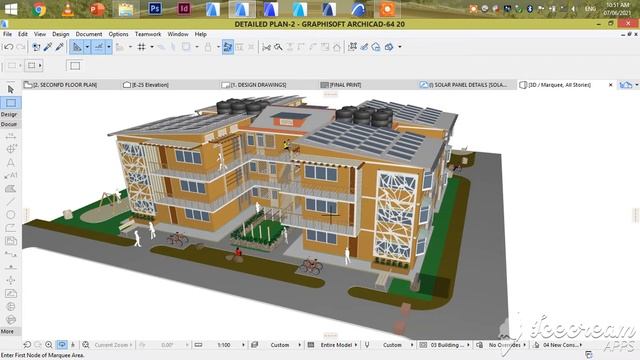Select the Section tool in toolbox
The width and height of the screenshot is (640, 360).
(x=11, y=254)
